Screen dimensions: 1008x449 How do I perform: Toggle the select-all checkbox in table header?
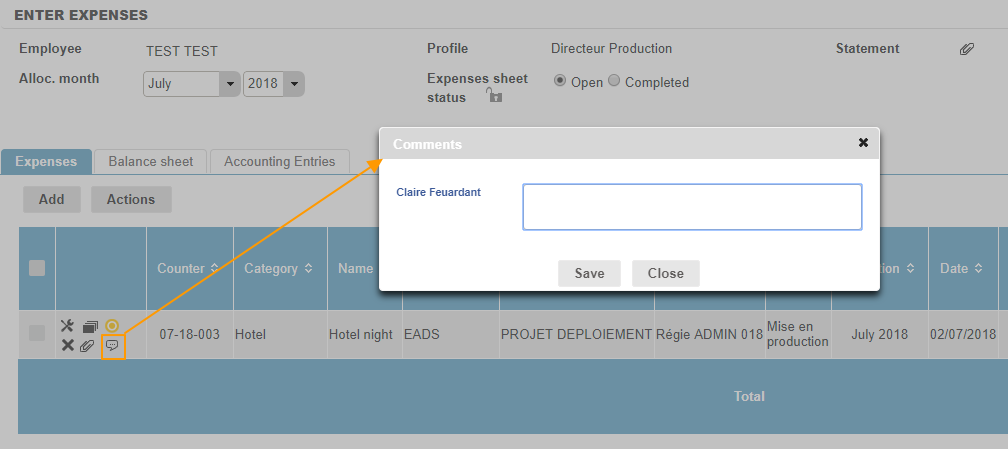tap(37, 268)
